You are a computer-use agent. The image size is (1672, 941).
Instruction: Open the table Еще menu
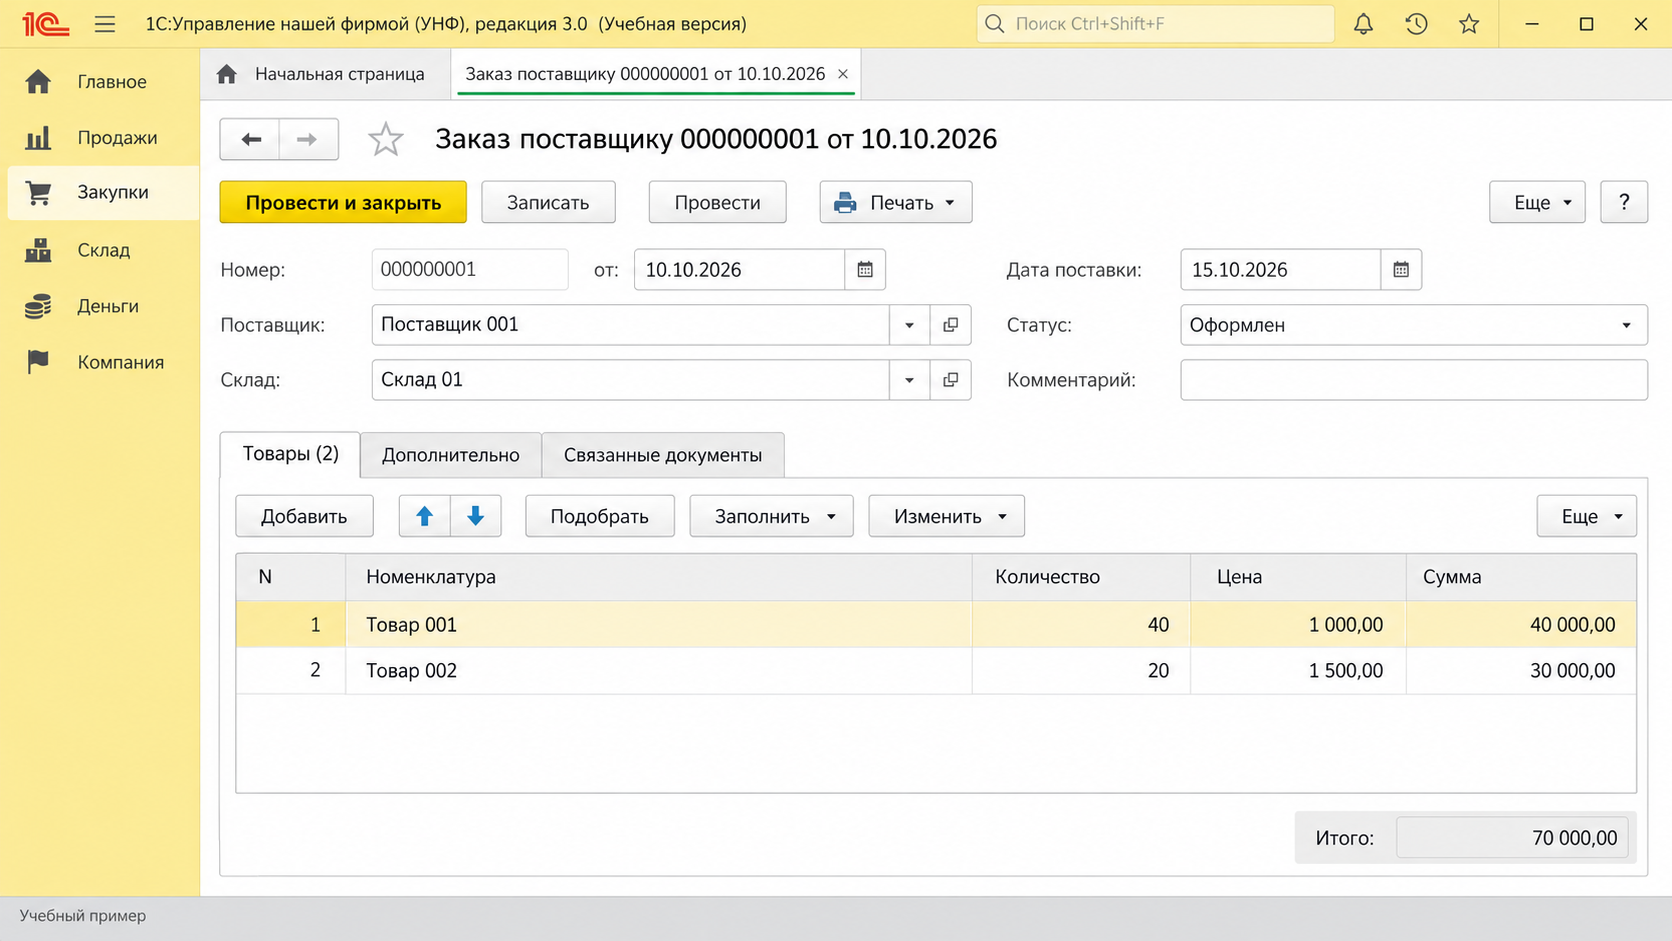click(x=1586, y=516)
